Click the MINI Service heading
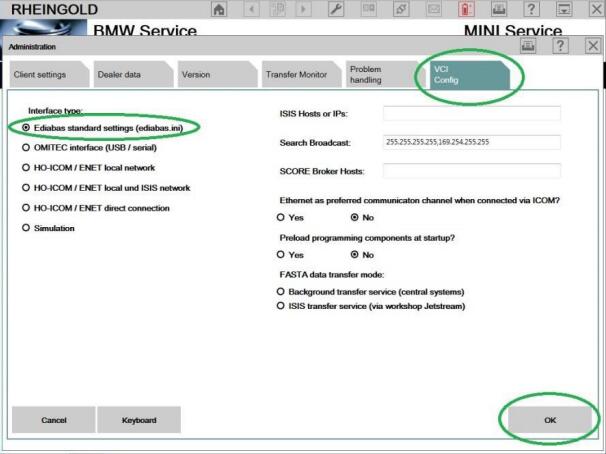The height and width of the screenshot is (454, 606). pos(513,30)
